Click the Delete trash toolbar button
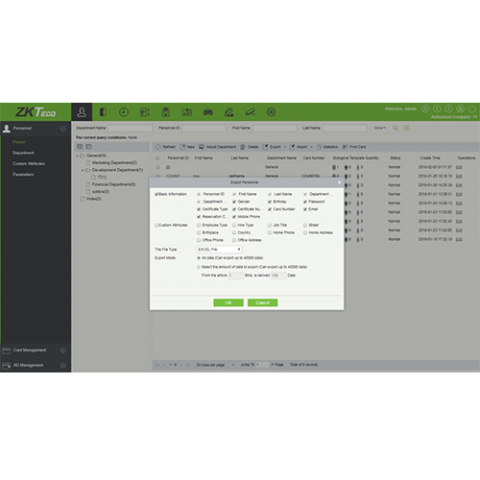The width and height of the screenshot is (480, 480). coord(249,147)
